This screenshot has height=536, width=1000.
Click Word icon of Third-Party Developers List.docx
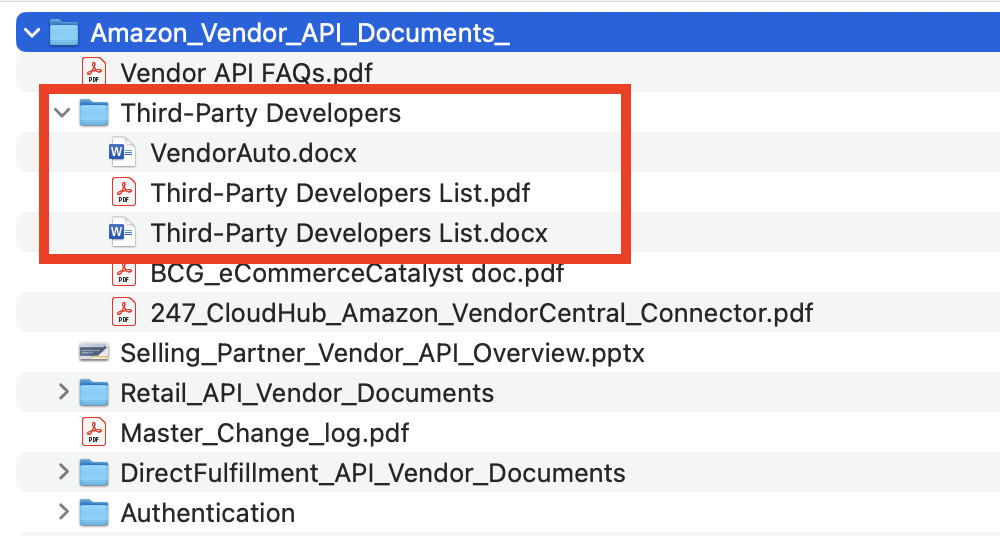122,232
